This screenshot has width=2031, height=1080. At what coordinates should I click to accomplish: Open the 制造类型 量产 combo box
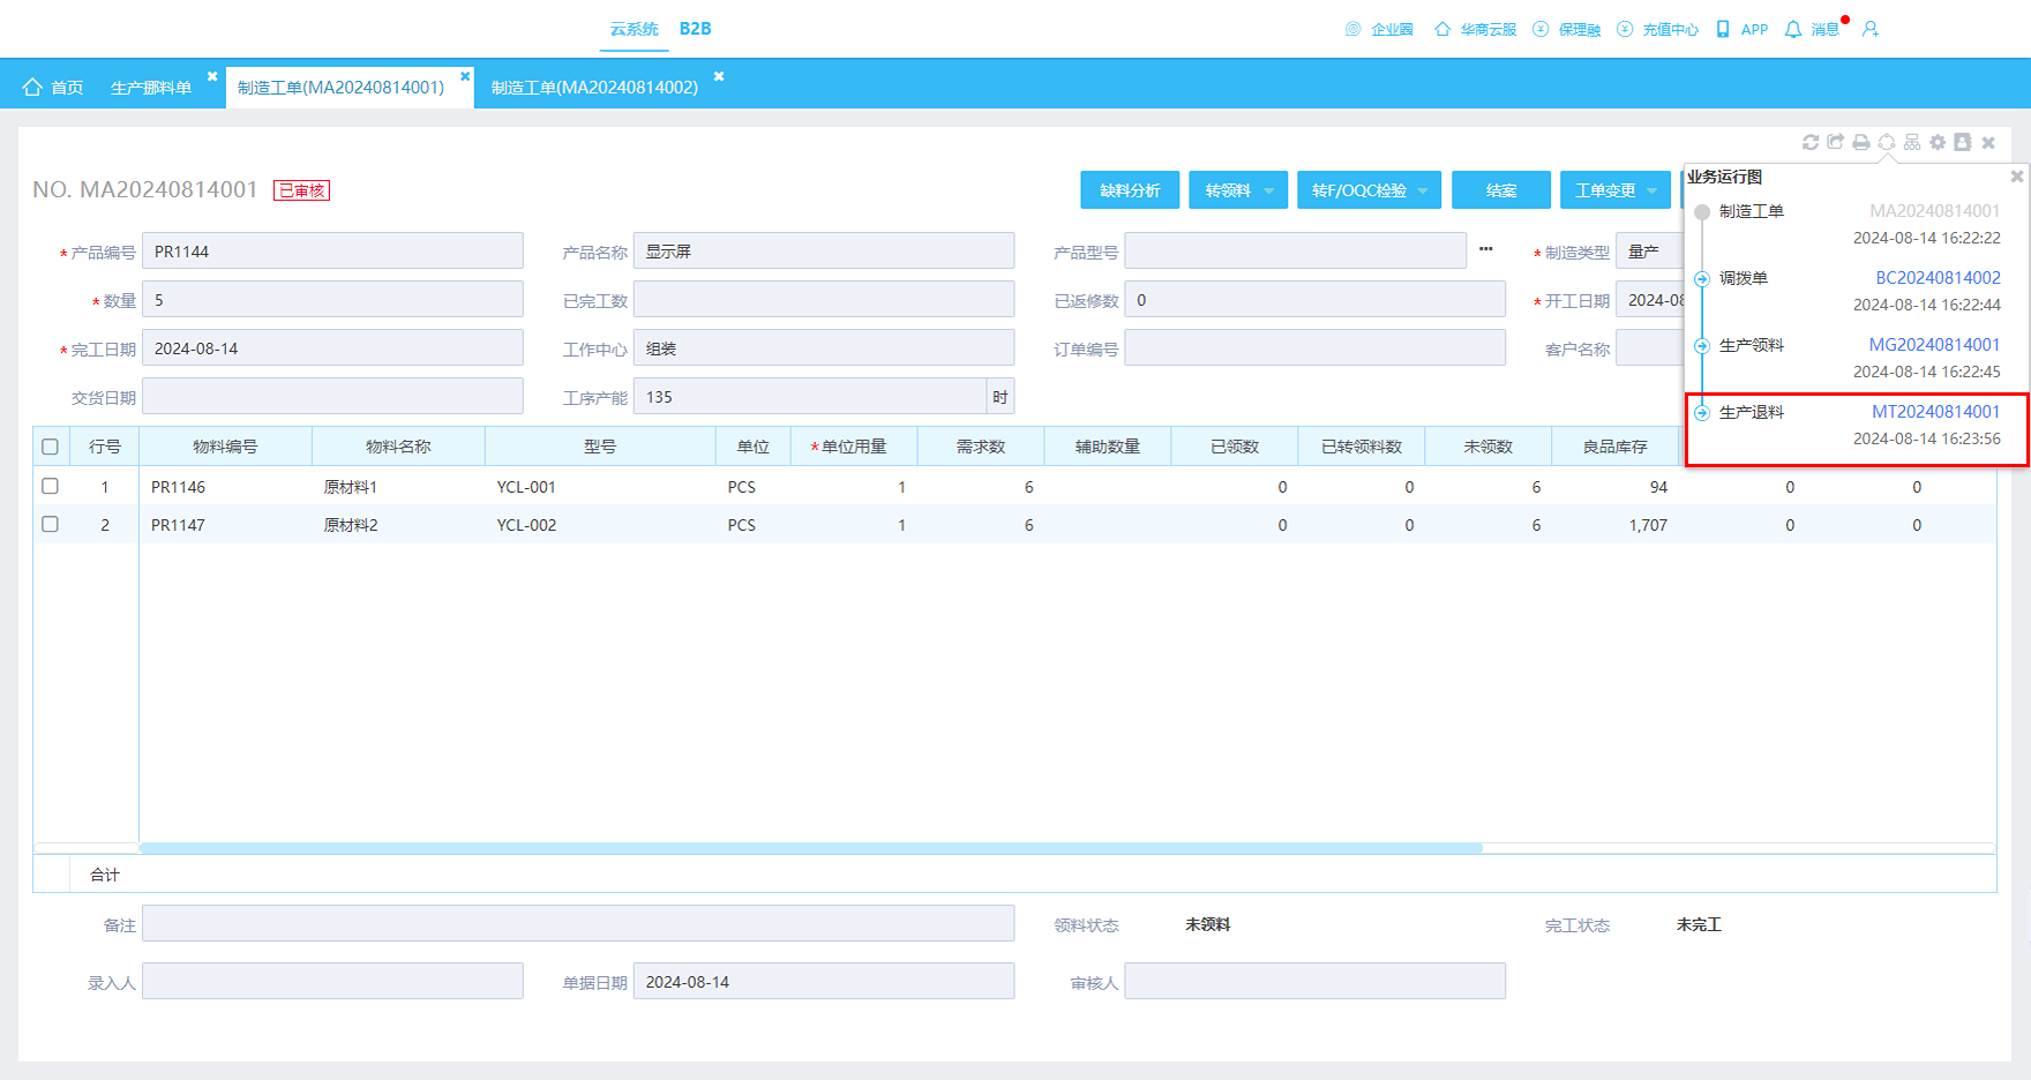[x=1650, y=251]
